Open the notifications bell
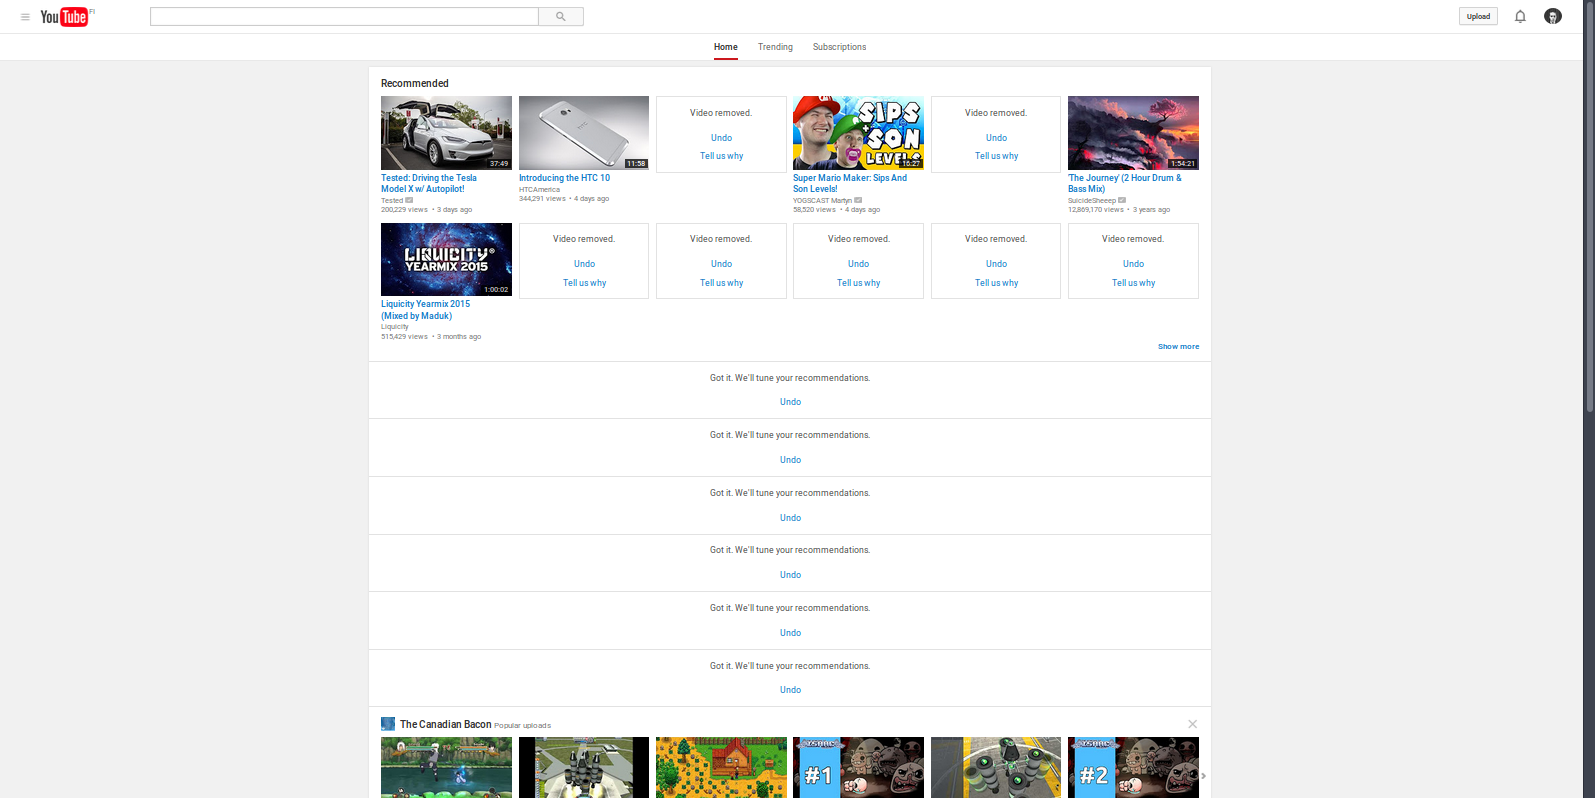This screenshot has width=1595, height=798. tap(1520, 16)
